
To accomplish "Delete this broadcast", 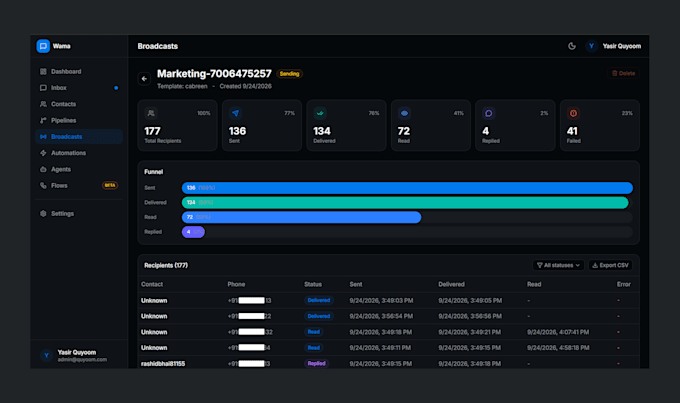I will tap(623, 73).
